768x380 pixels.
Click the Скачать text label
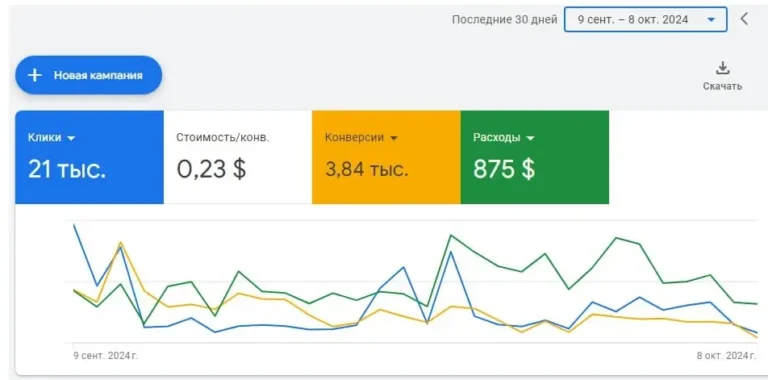pyautogui.click(x=722, y=86)
